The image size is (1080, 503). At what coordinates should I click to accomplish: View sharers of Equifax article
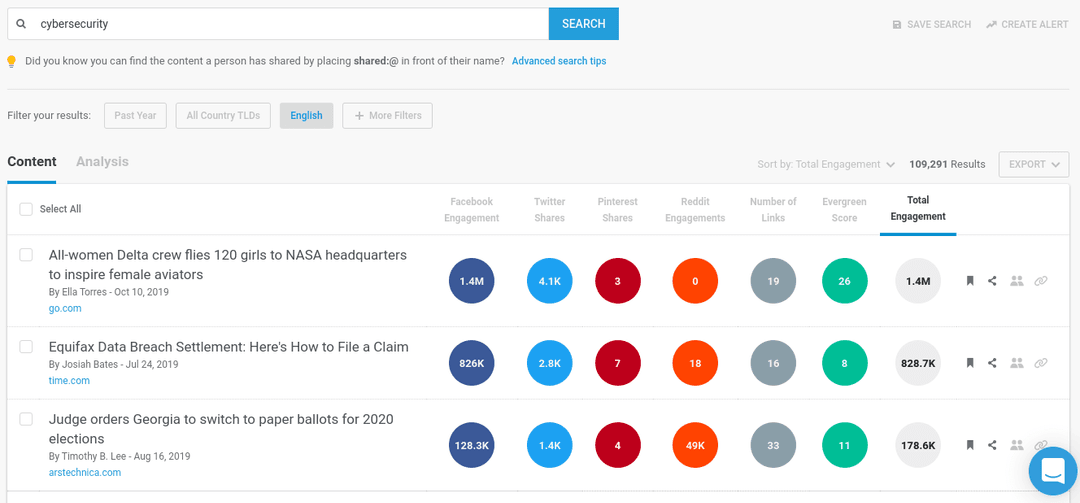click(1017, 362)
